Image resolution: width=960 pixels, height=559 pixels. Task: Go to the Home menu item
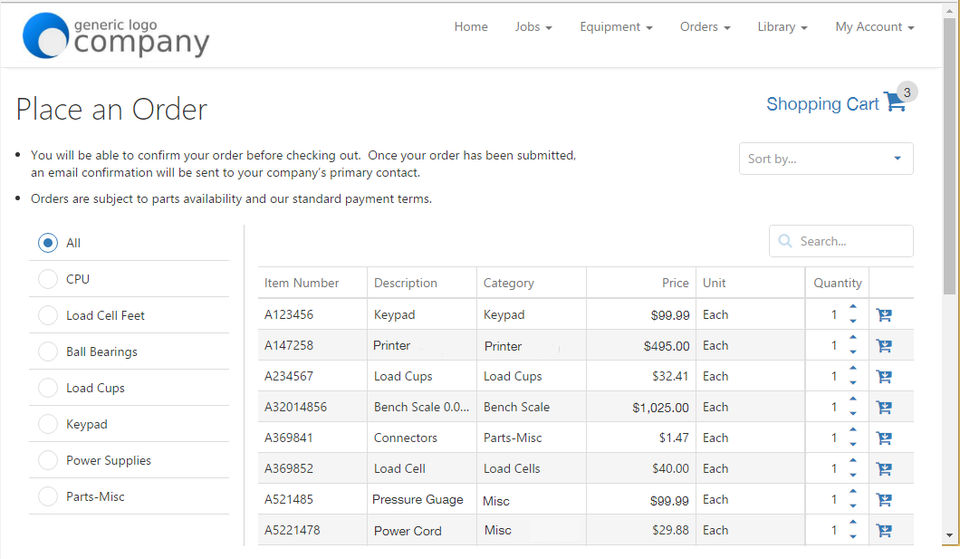471,27
